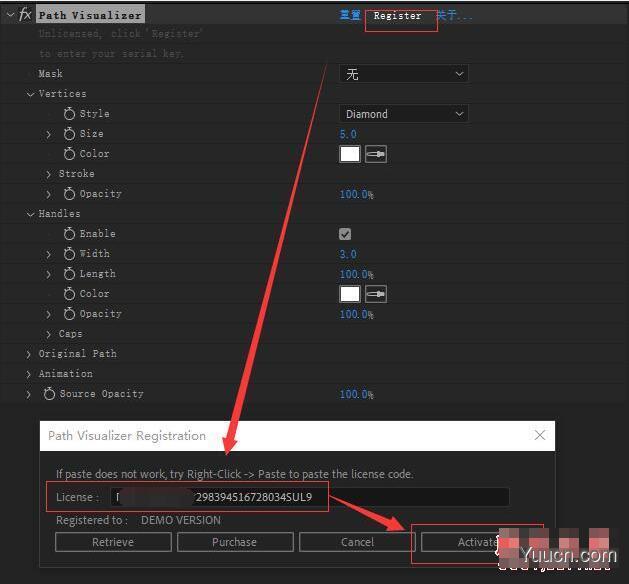Screen dimensions: 629x584
Task: Click the Vertices Style stopwatch icon
Action: tap(69, 114)
